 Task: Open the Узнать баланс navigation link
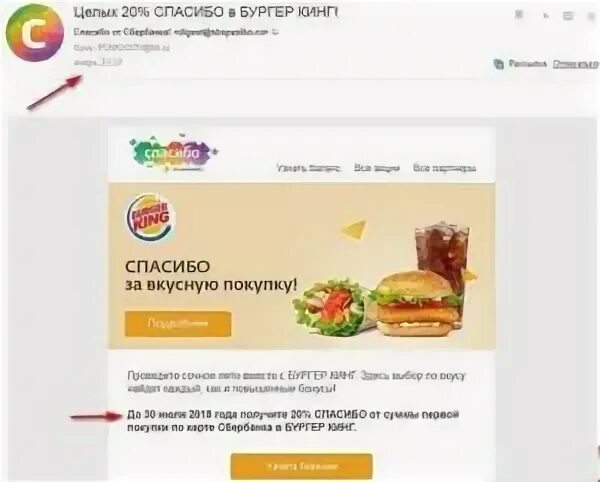click(308, 168)
